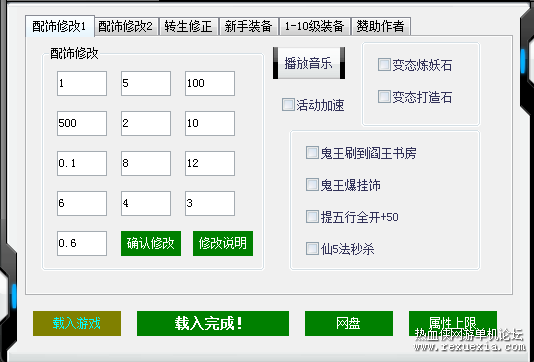
Task: Select the field with value 10
Action: (x=210, y=123)
